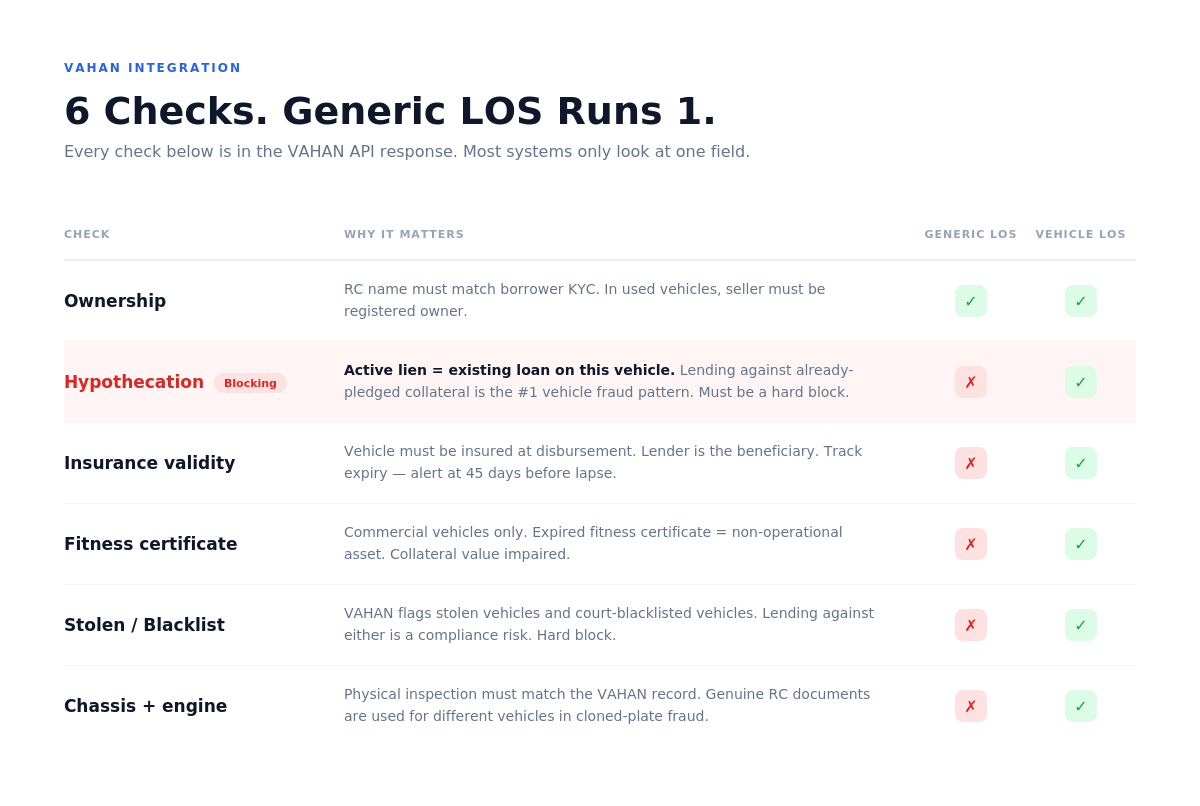Click the Vehicle LOS checkmark for Ownership
Viewport: 1200px width, 806px height.
pos(1081,301)
